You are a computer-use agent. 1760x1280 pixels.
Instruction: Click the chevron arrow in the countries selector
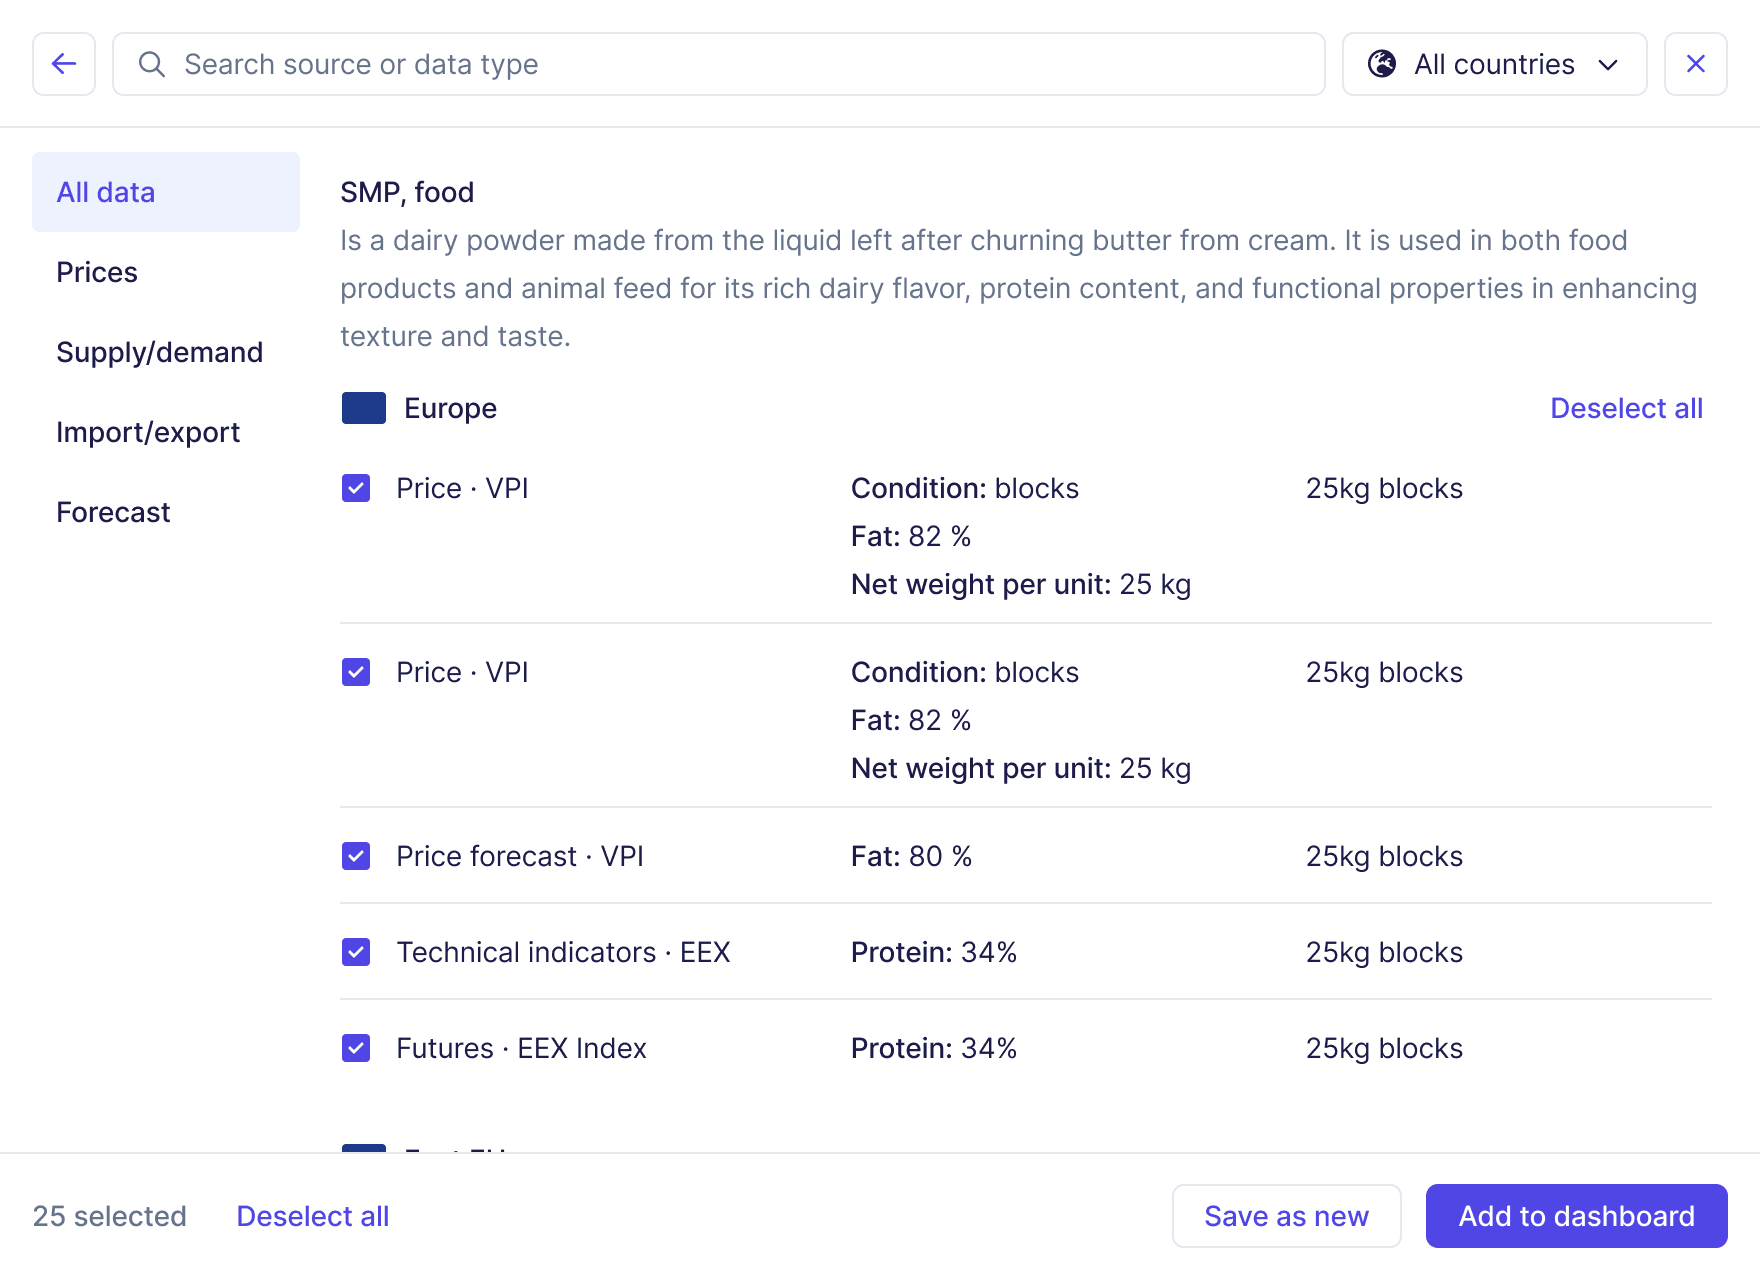point(1608,65)
